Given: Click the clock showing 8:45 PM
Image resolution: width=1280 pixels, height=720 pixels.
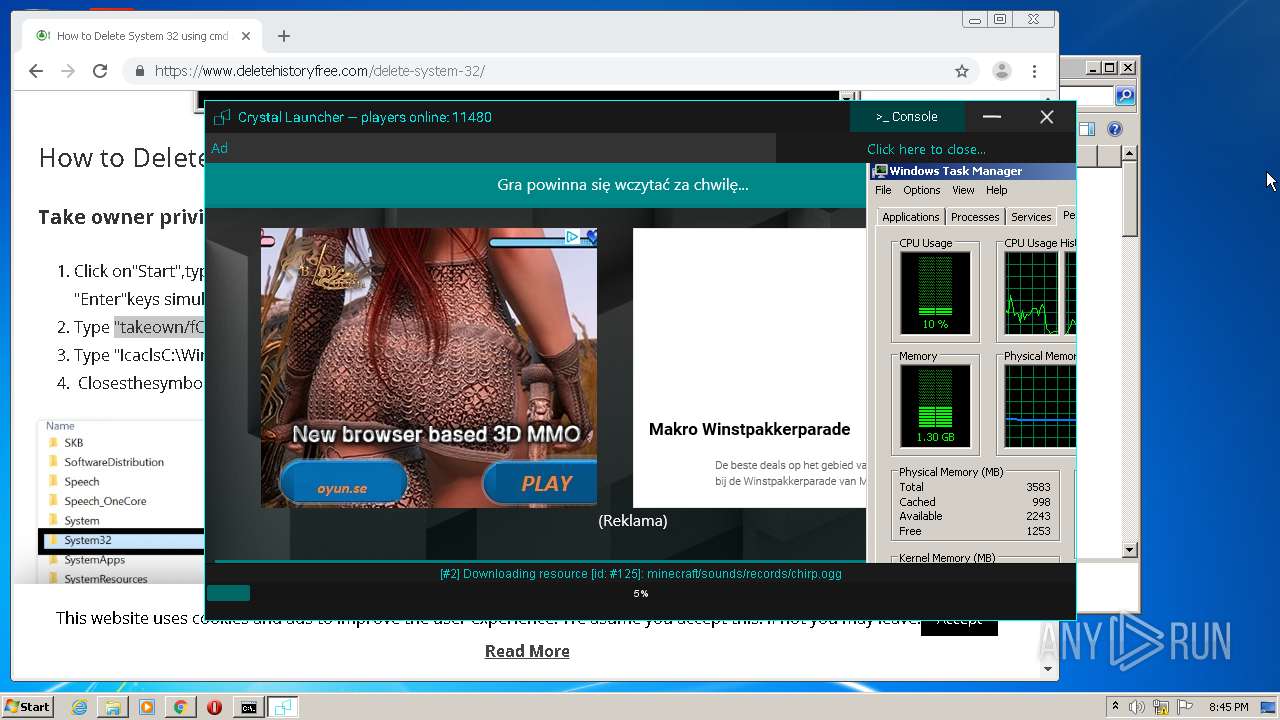Looking at the screenshot, I should pyautogui.click(x=1229, y=707).
